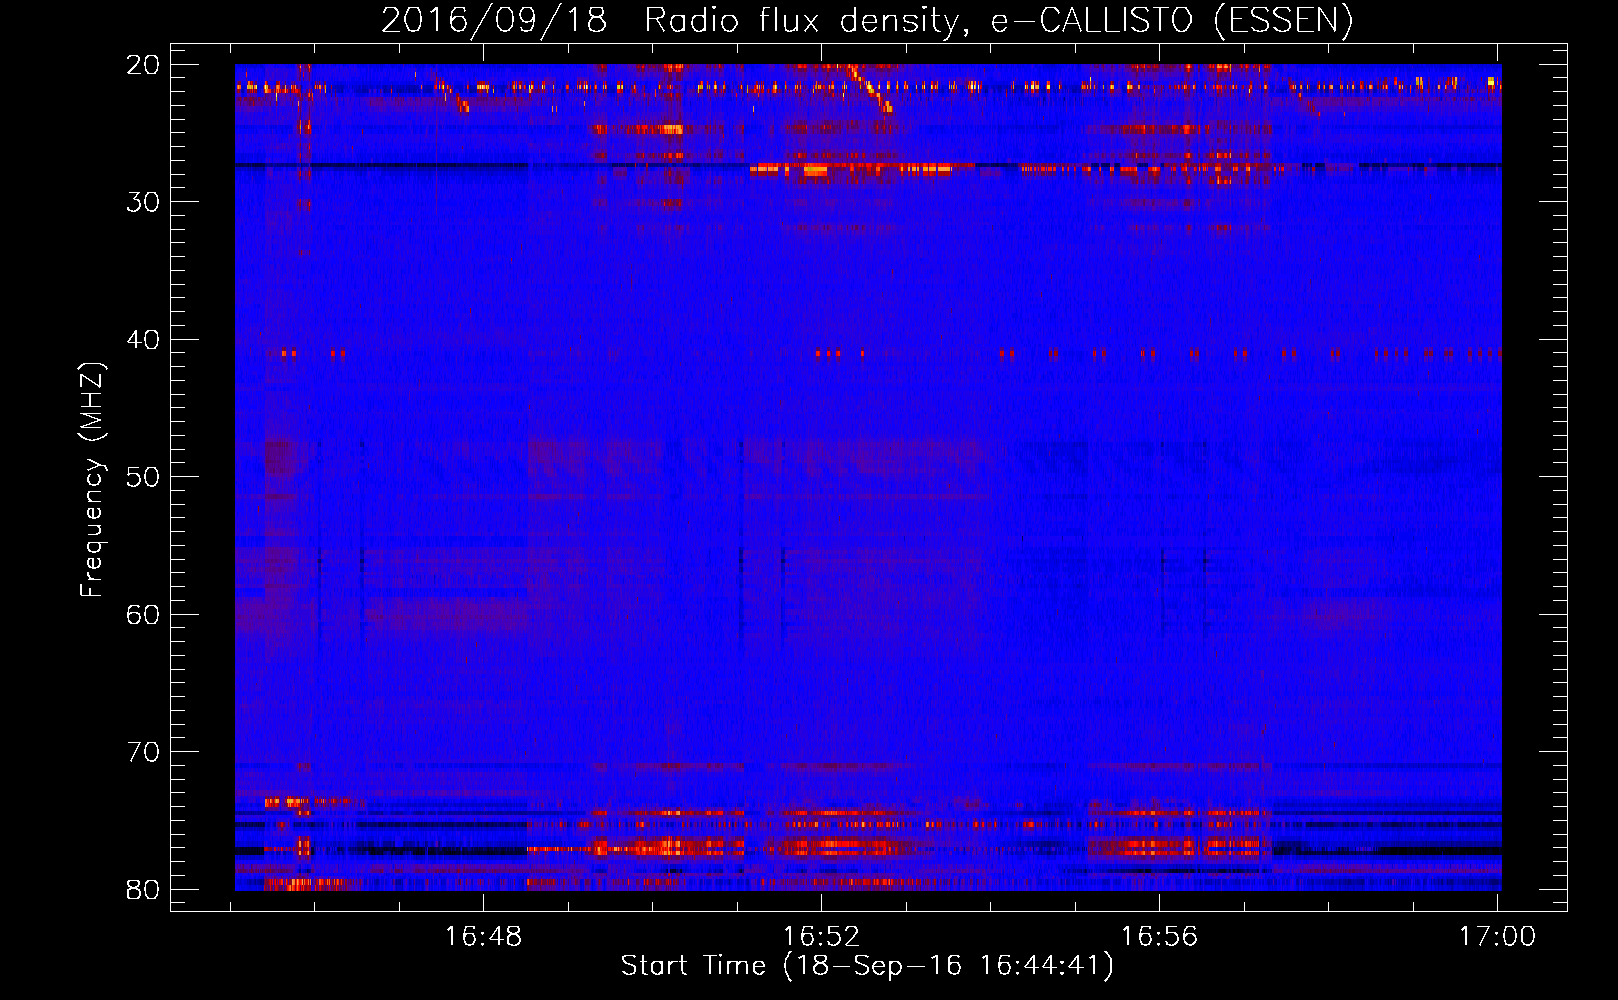1618x1000 pixels.
Task: Click the plot title 'Radio flux density, e-CALLISTO (ESSEN)'
Action: click(998, 21)
